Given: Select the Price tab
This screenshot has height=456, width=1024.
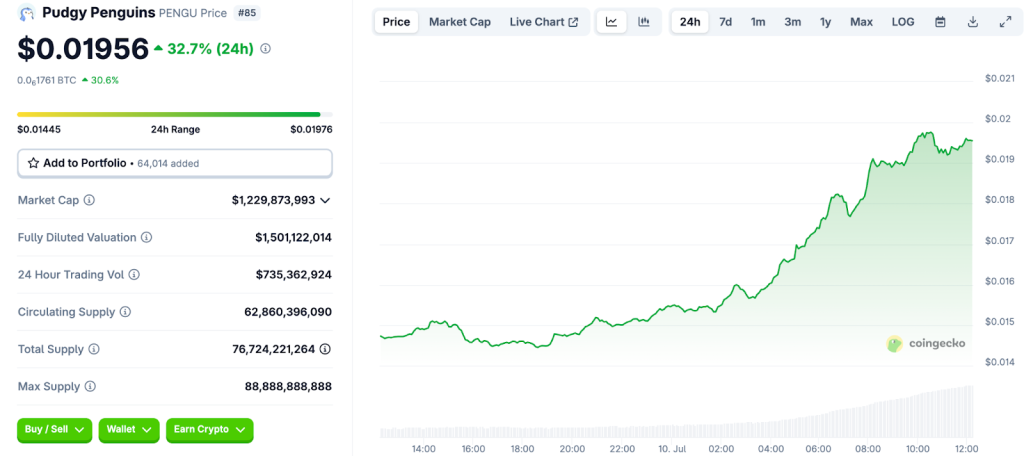Looking at the screenshot, I should pos(396,22).
